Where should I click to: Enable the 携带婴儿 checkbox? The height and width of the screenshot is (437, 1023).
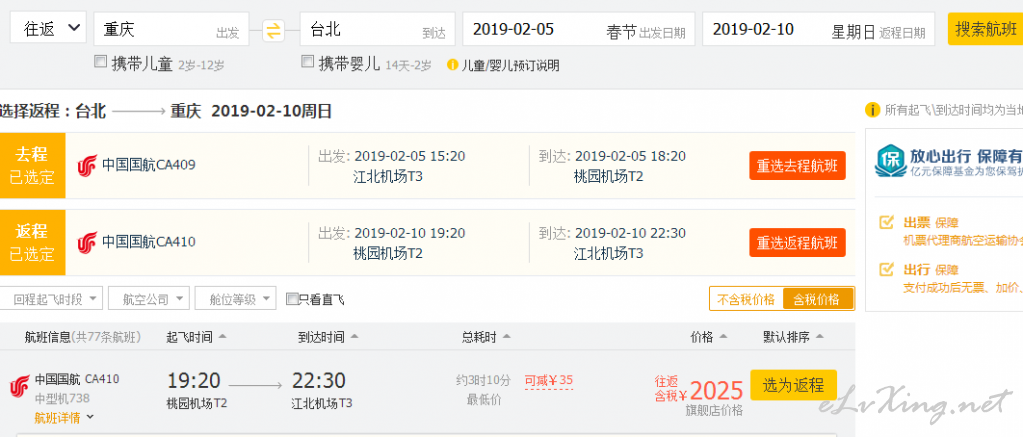pyautogui.click(x=307, y=62)
